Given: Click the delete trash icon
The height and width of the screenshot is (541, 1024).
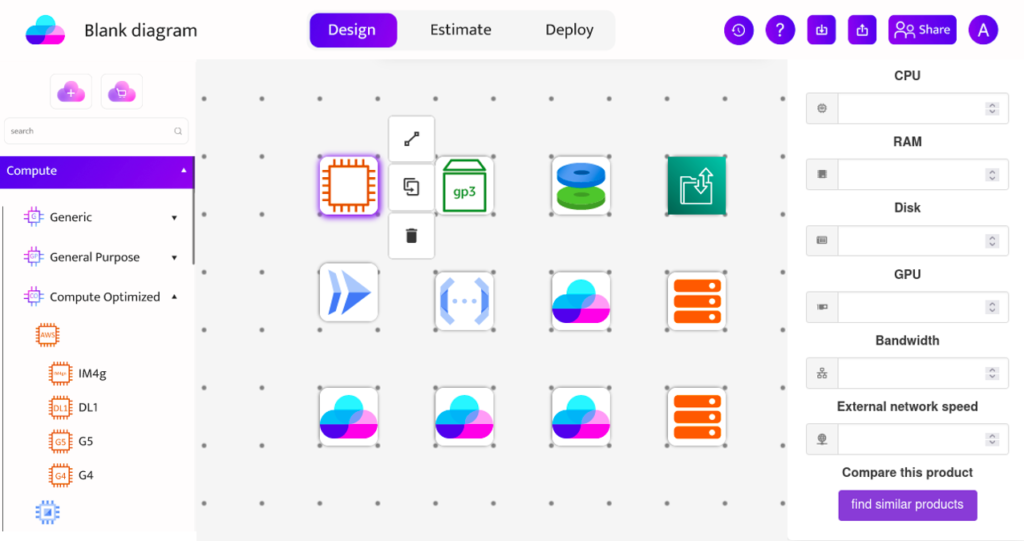Looking at the screenshot, I should (x=411, y=236).
